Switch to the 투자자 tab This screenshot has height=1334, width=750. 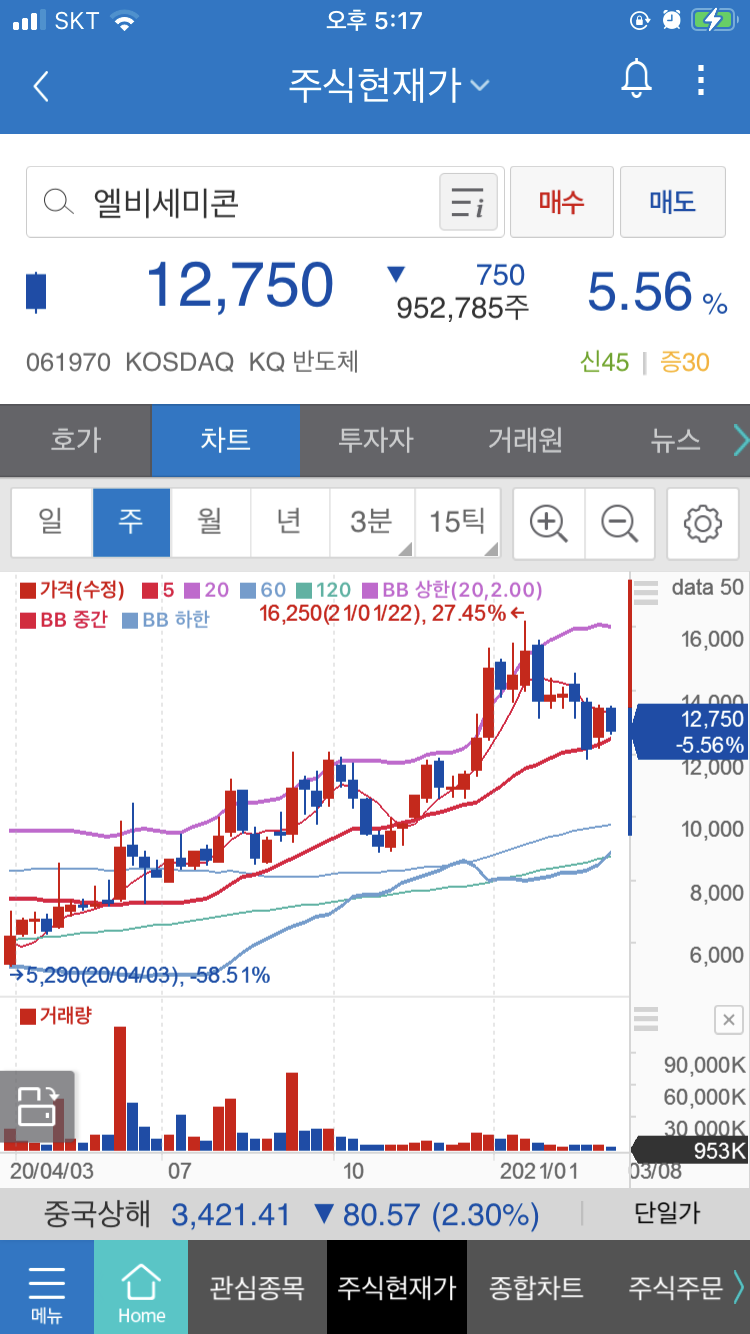(375, 440)
